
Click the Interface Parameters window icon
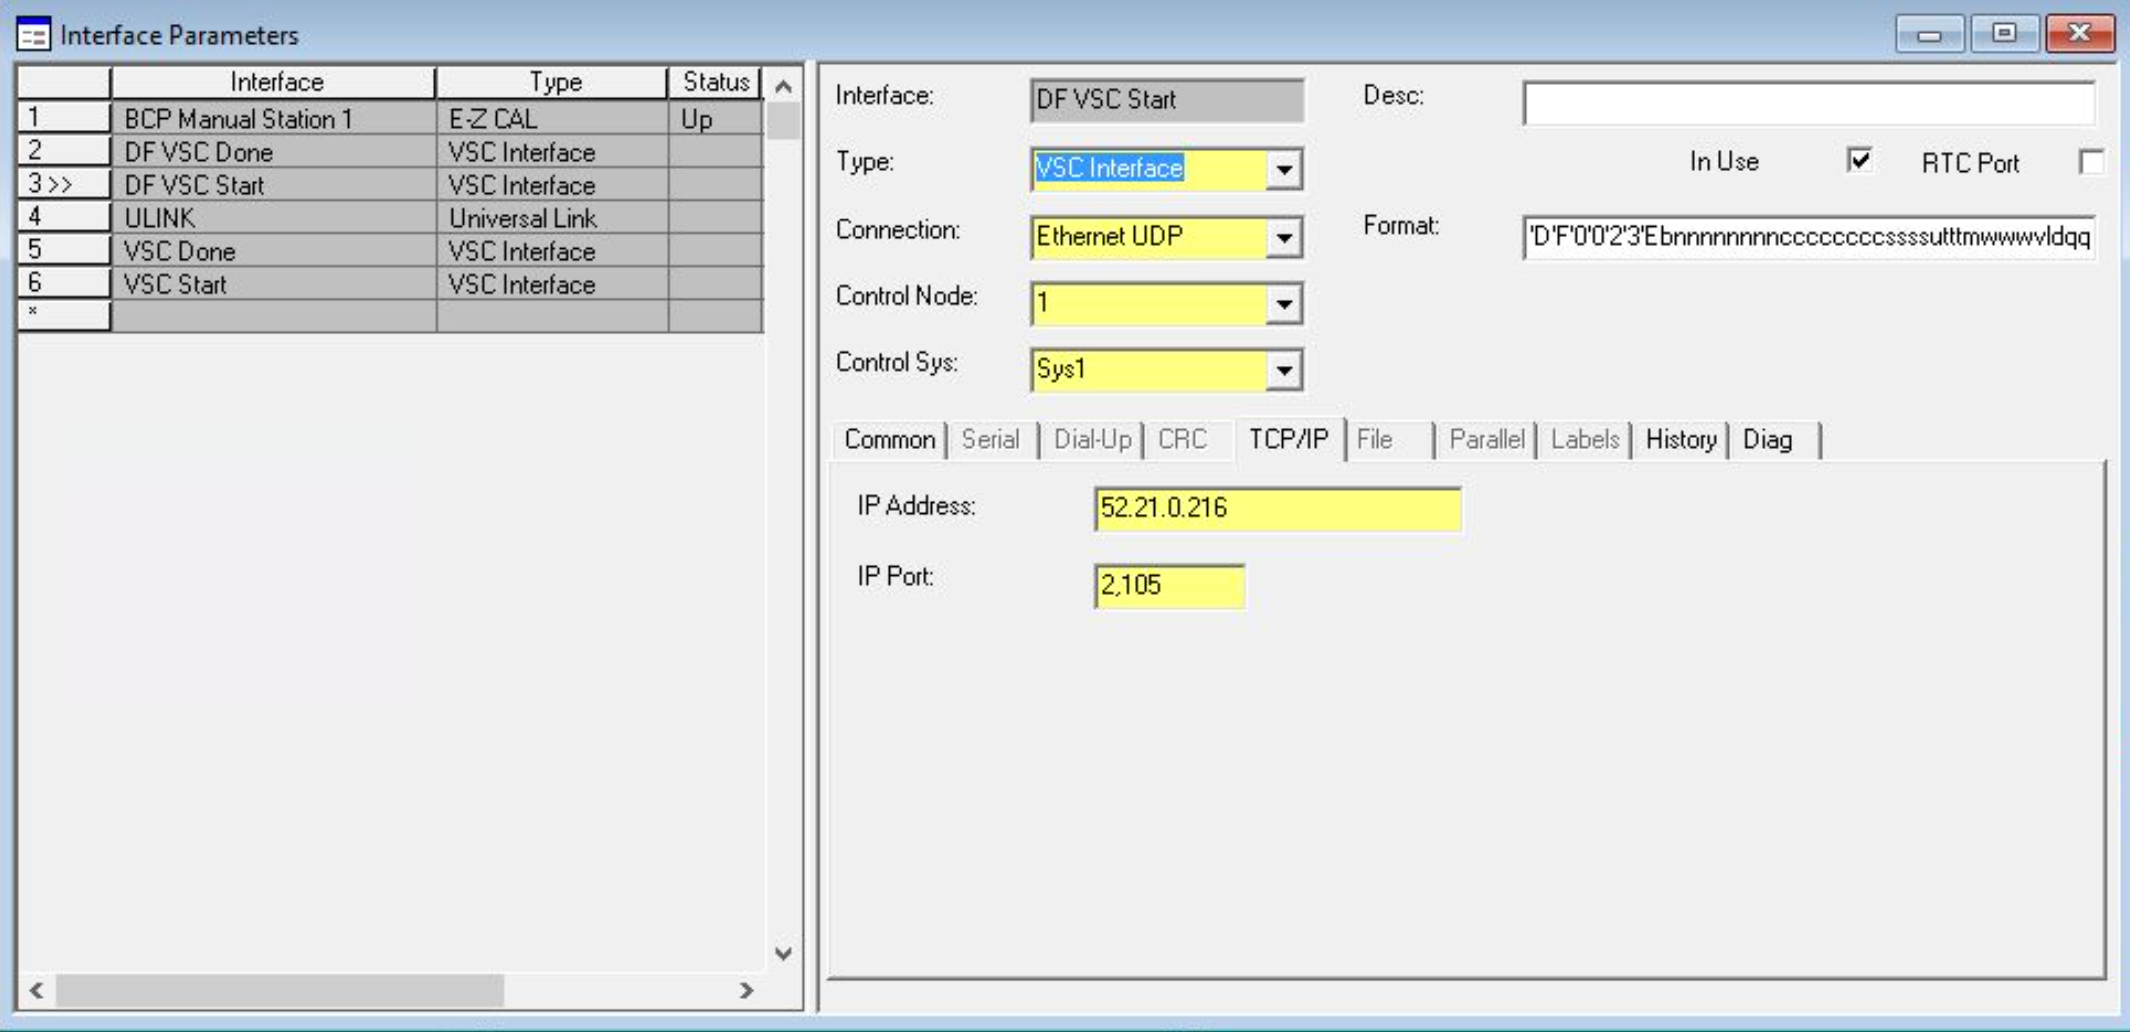(33, 35)
